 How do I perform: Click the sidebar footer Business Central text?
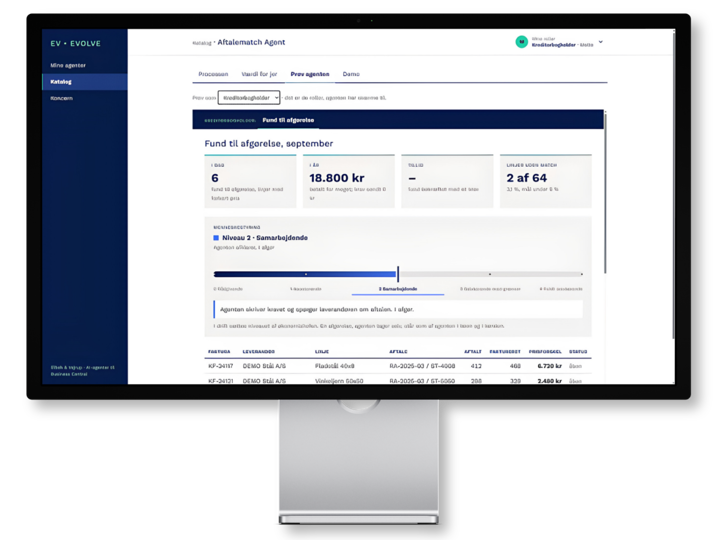tap(69, 374)
